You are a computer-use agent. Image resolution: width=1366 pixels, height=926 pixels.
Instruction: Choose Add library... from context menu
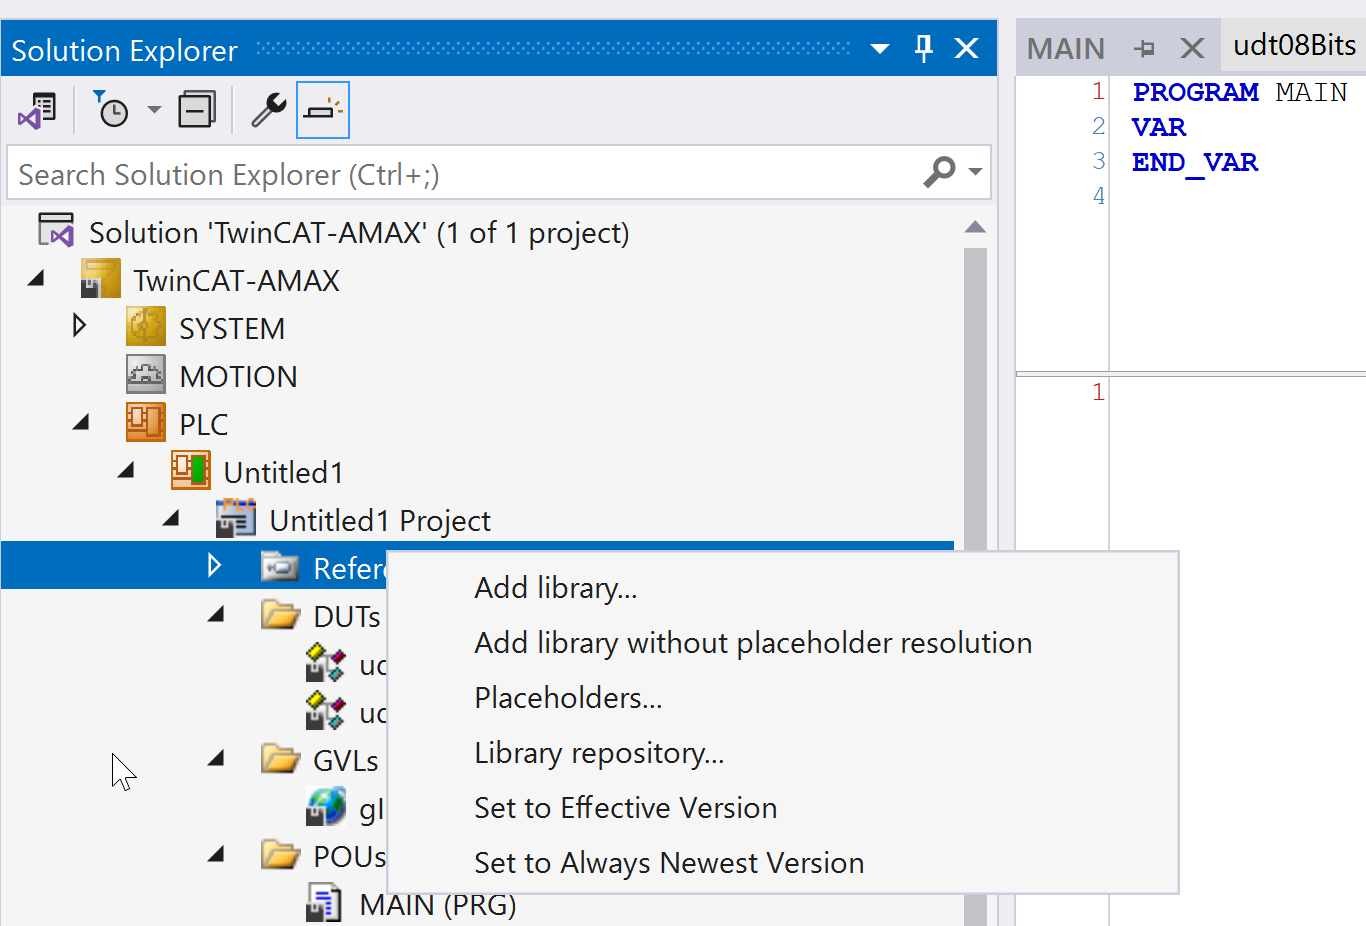pos(555,588)
